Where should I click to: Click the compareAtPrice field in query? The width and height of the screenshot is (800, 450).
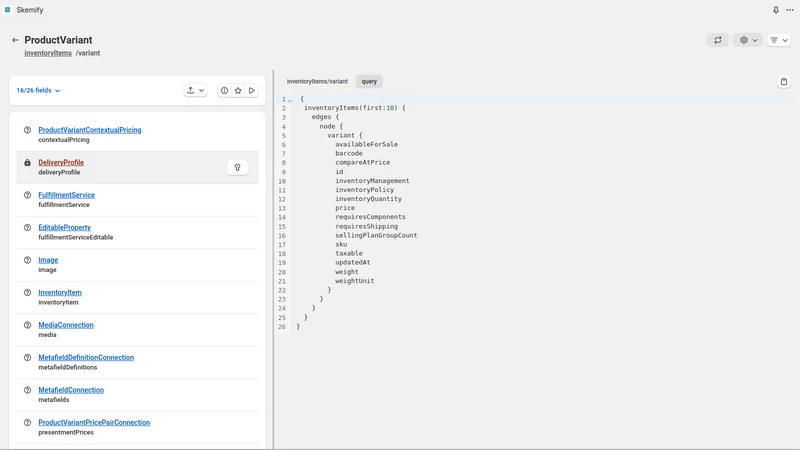coord(362,162)
